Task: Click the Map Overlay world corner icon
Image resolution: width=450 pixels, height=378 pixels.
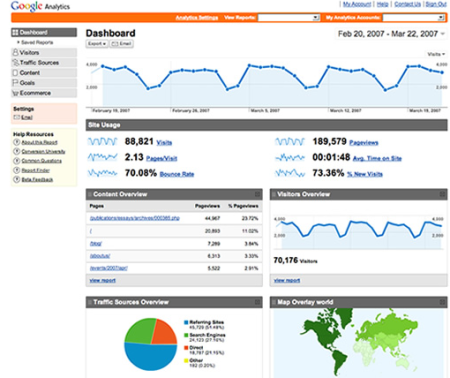Action: 442,302
